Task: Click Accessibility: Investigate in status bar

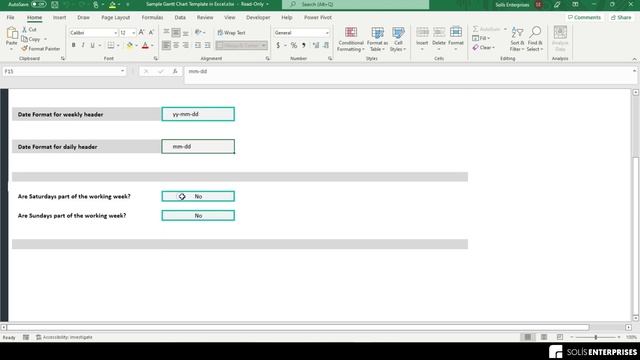Action: 64,337
